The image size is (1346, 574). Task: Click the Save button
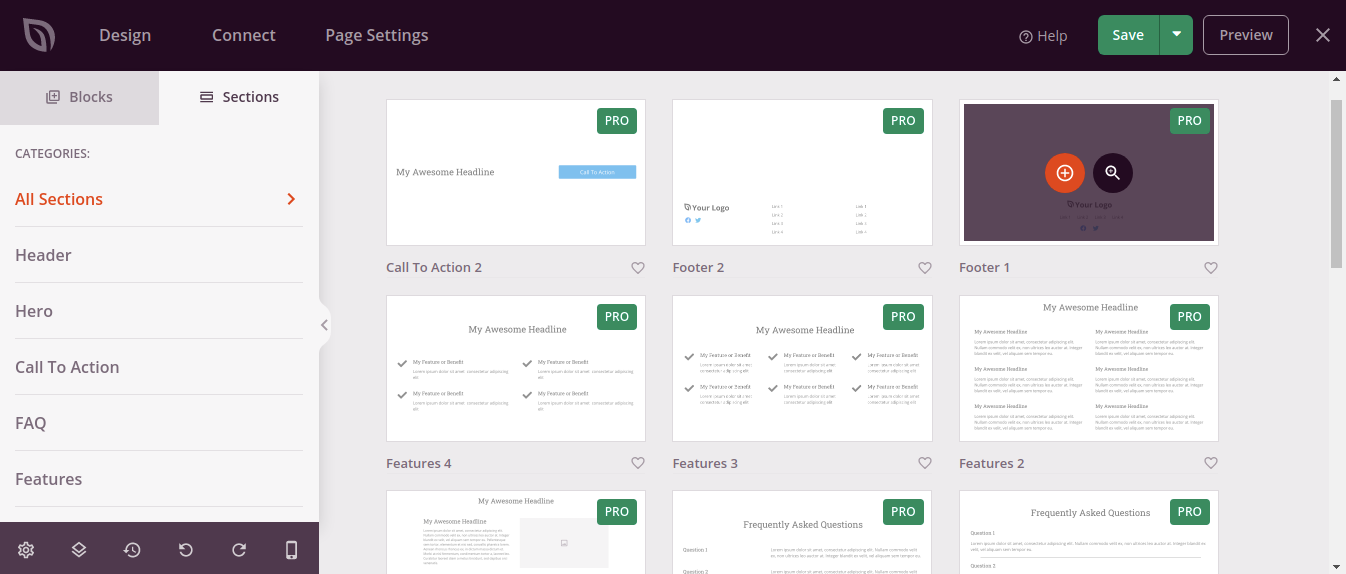tap(1128, 35)
